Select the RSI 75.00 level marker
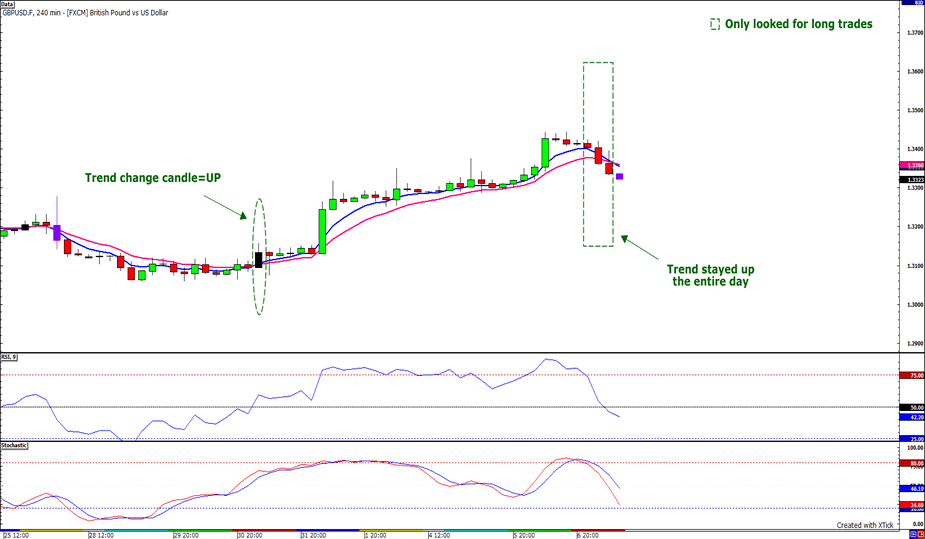Viewport: 925px width, 539px height. [x=912, y=375]
